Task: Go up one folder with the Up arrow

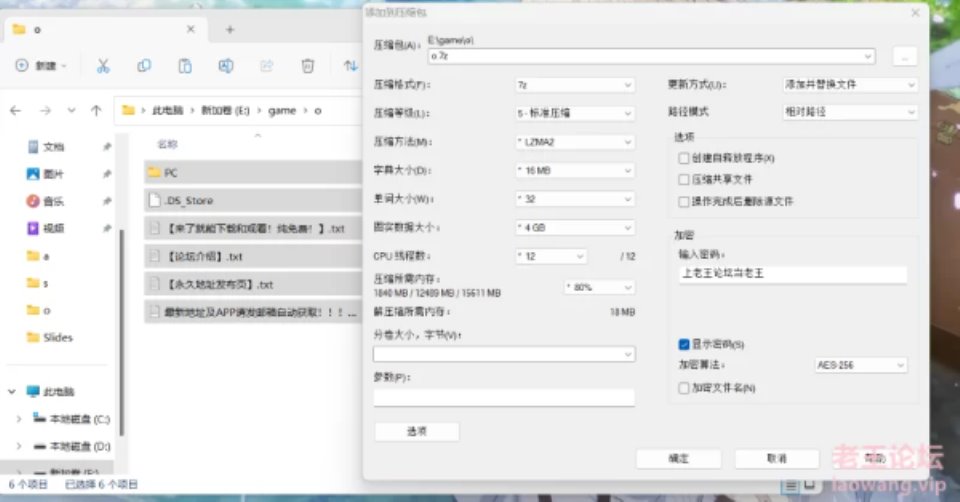Action: 95,111
